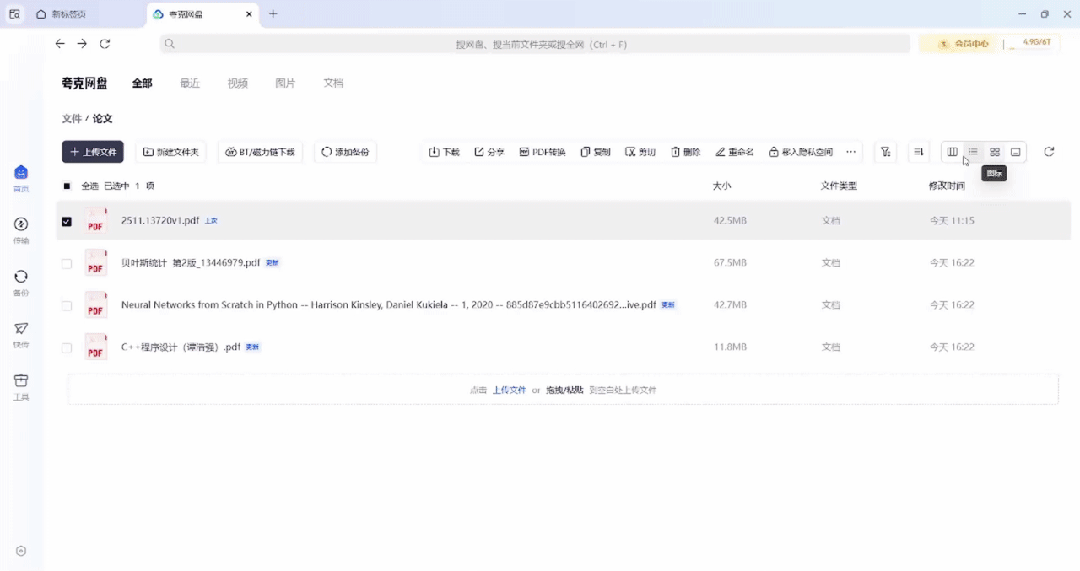Image resolution: width=1080 pixels, height=571 pixels.
Task: Switch to the 视频 tab
Action: [x=238, y=83]
